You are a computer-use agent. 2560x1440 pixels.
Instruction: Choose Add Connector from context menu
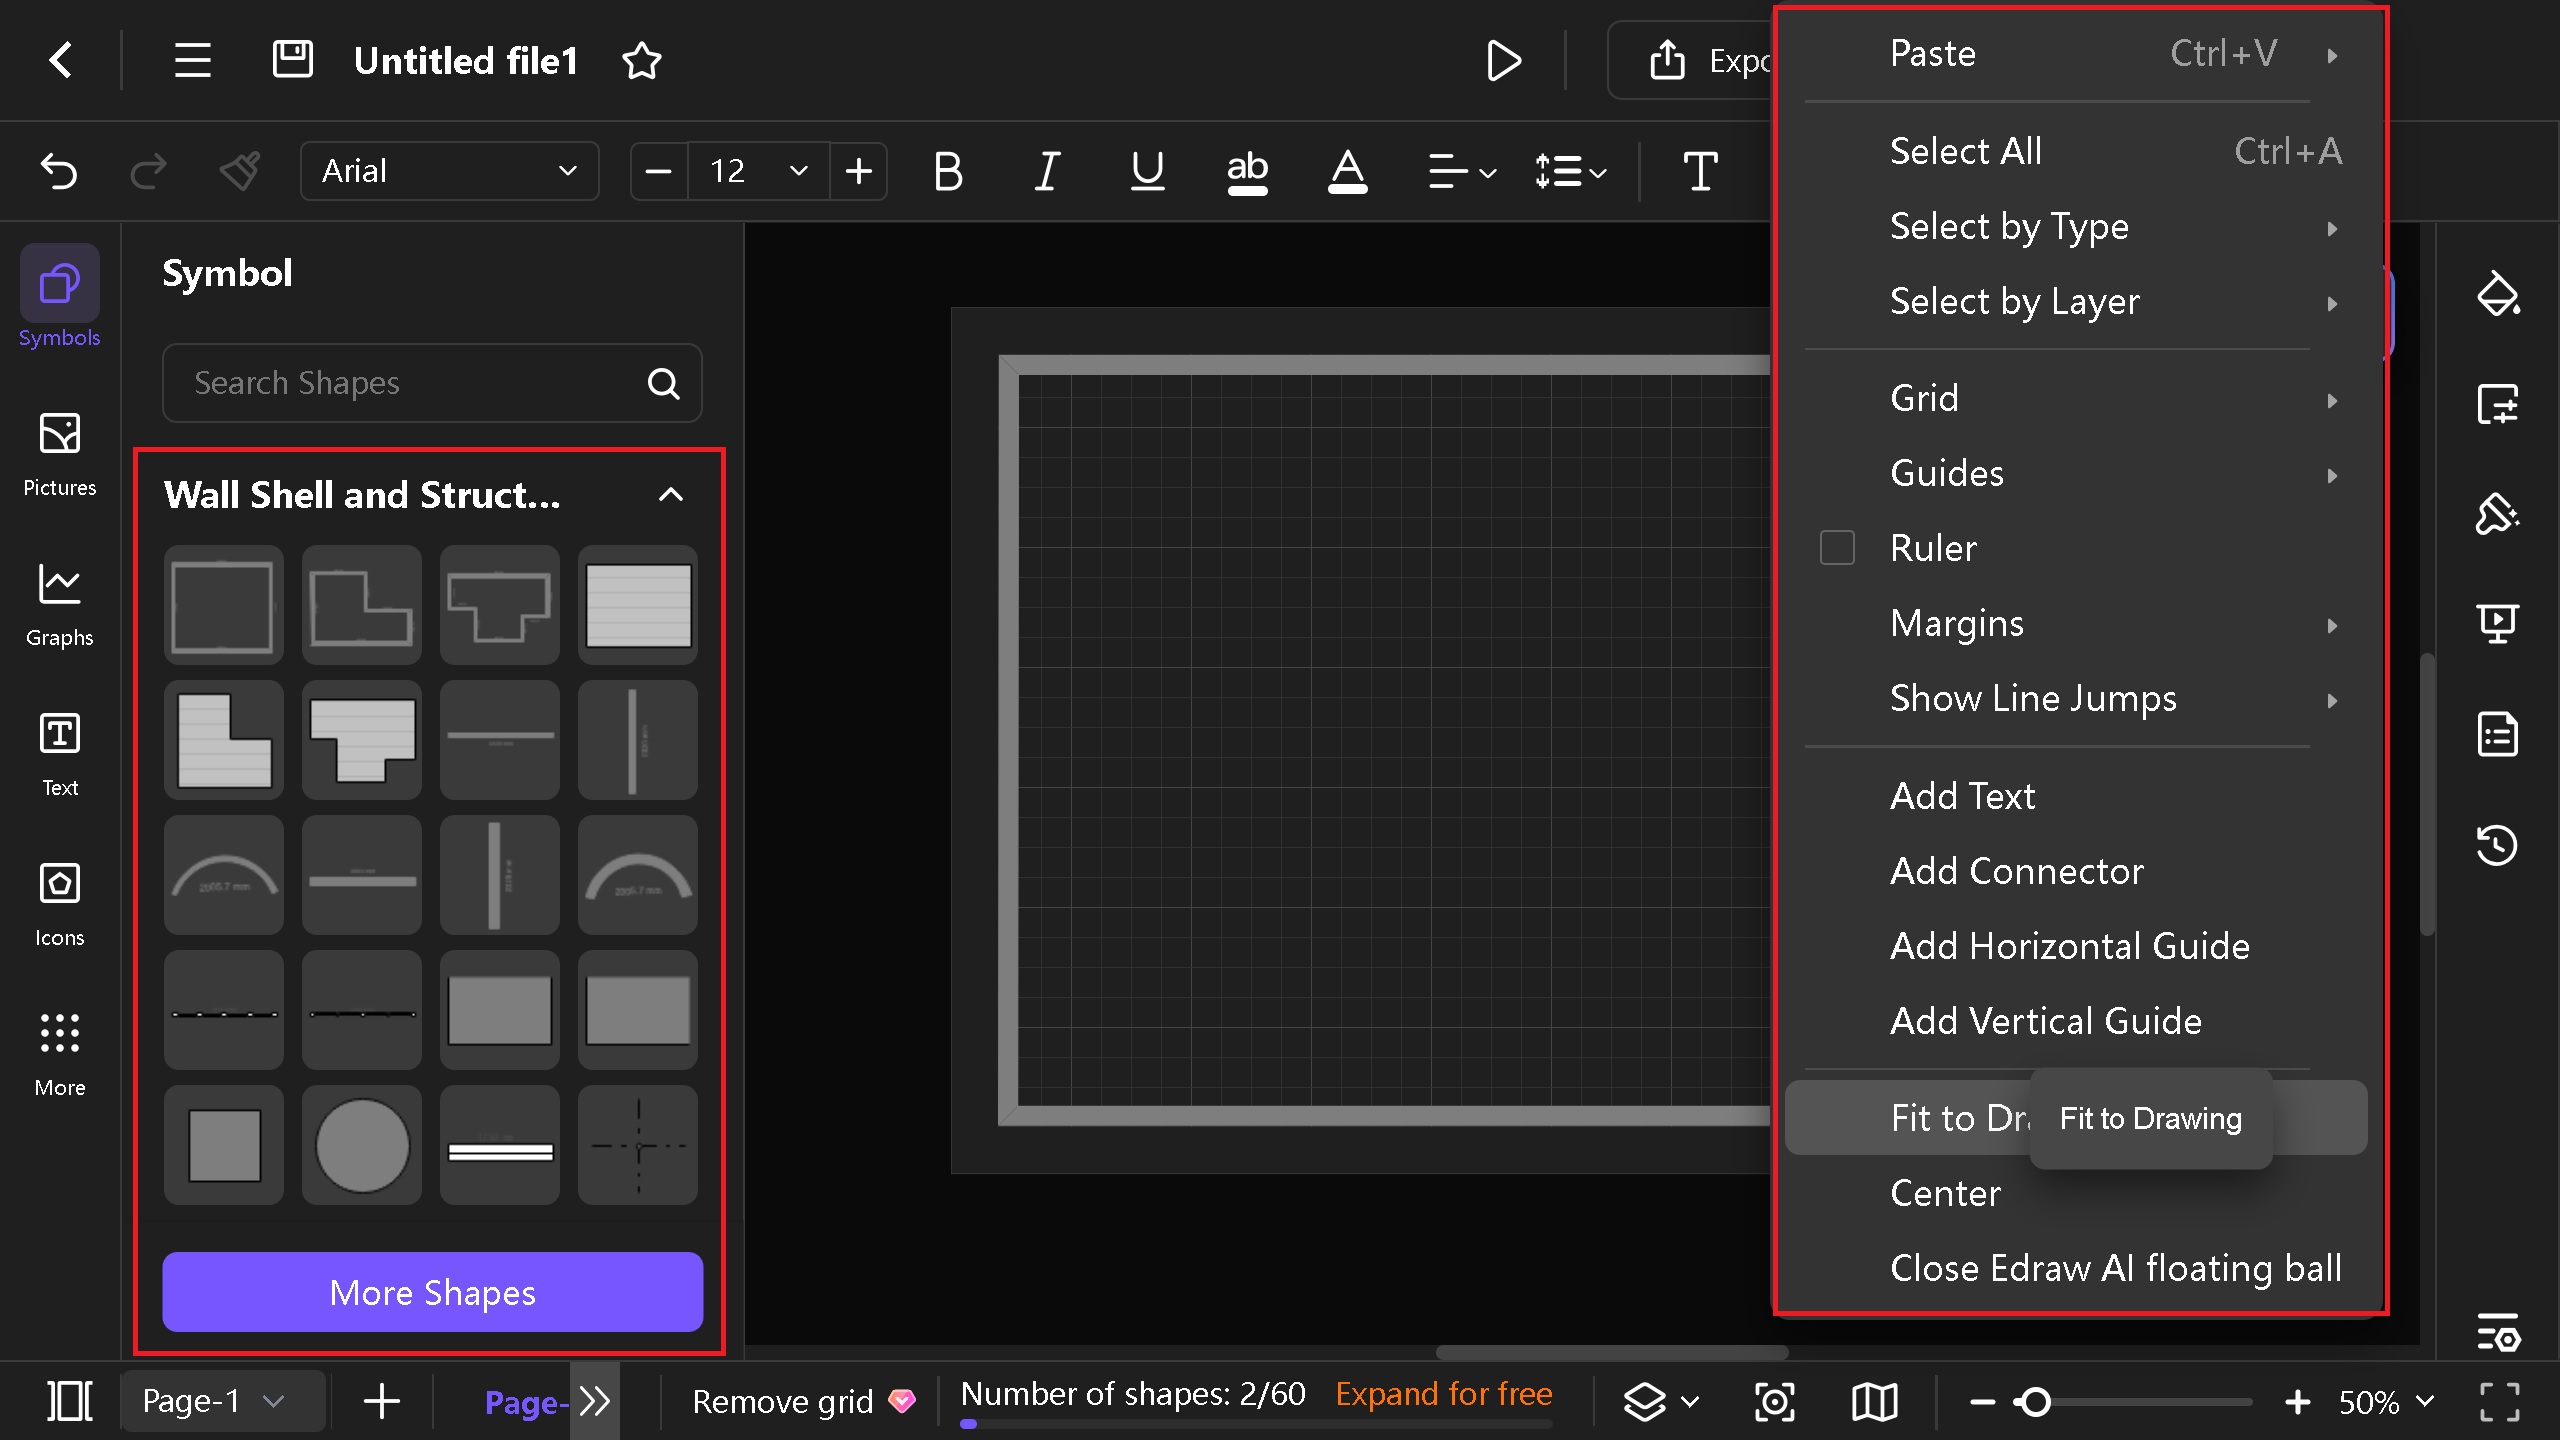coord(2076,871)
